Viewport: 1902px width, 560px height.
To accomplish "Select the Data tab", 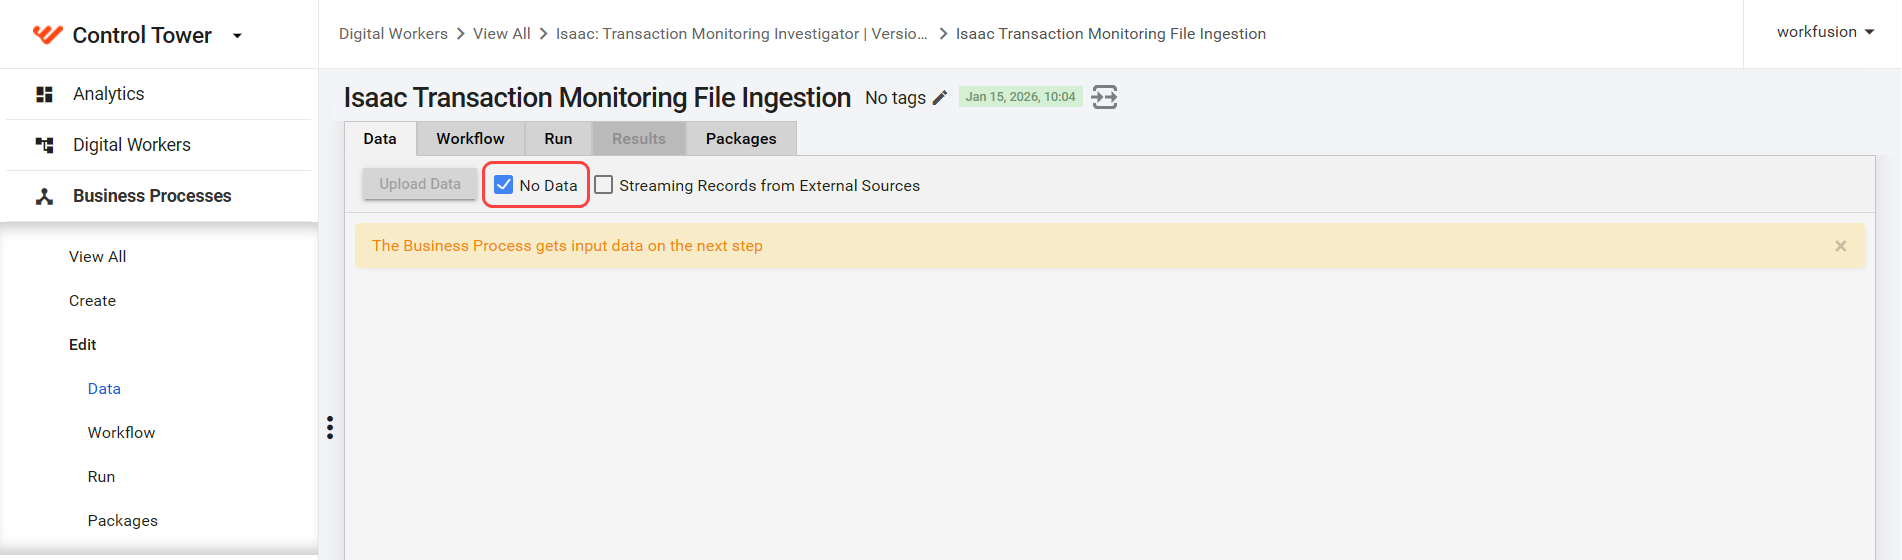I will point(380,139).
